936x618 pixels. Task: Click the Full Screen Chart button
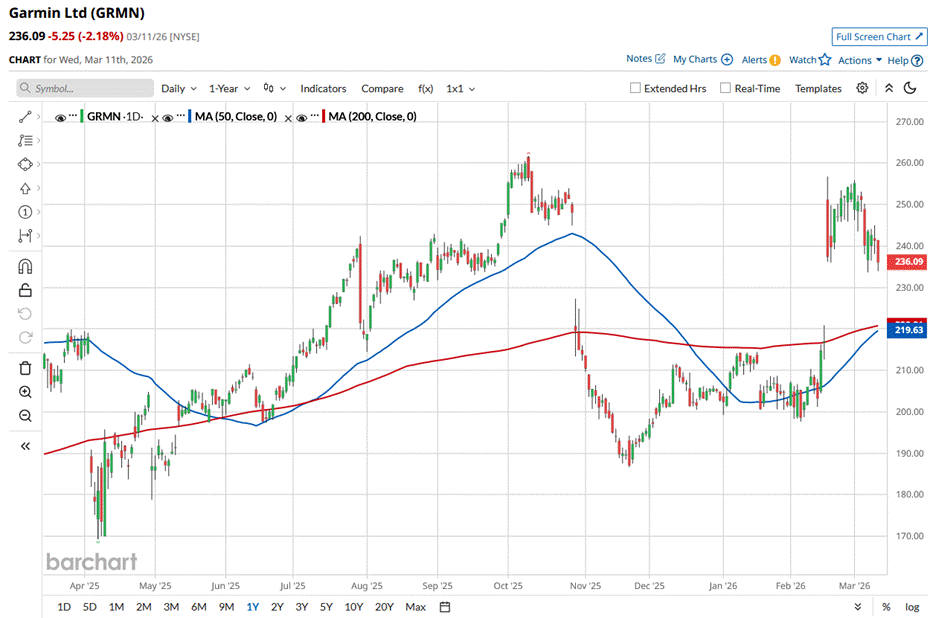click(x=879, y=37)
